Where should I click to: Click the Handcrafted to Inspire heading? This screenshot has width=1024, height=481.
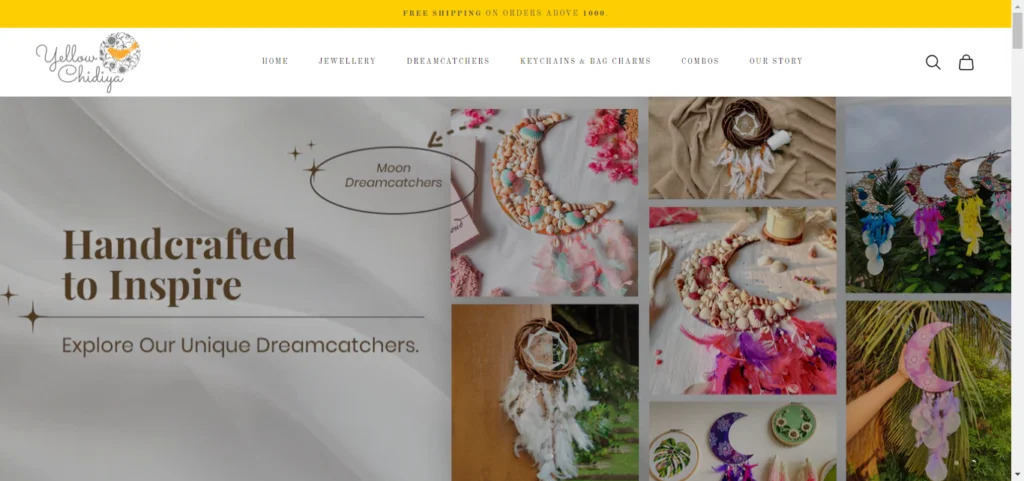179,264
